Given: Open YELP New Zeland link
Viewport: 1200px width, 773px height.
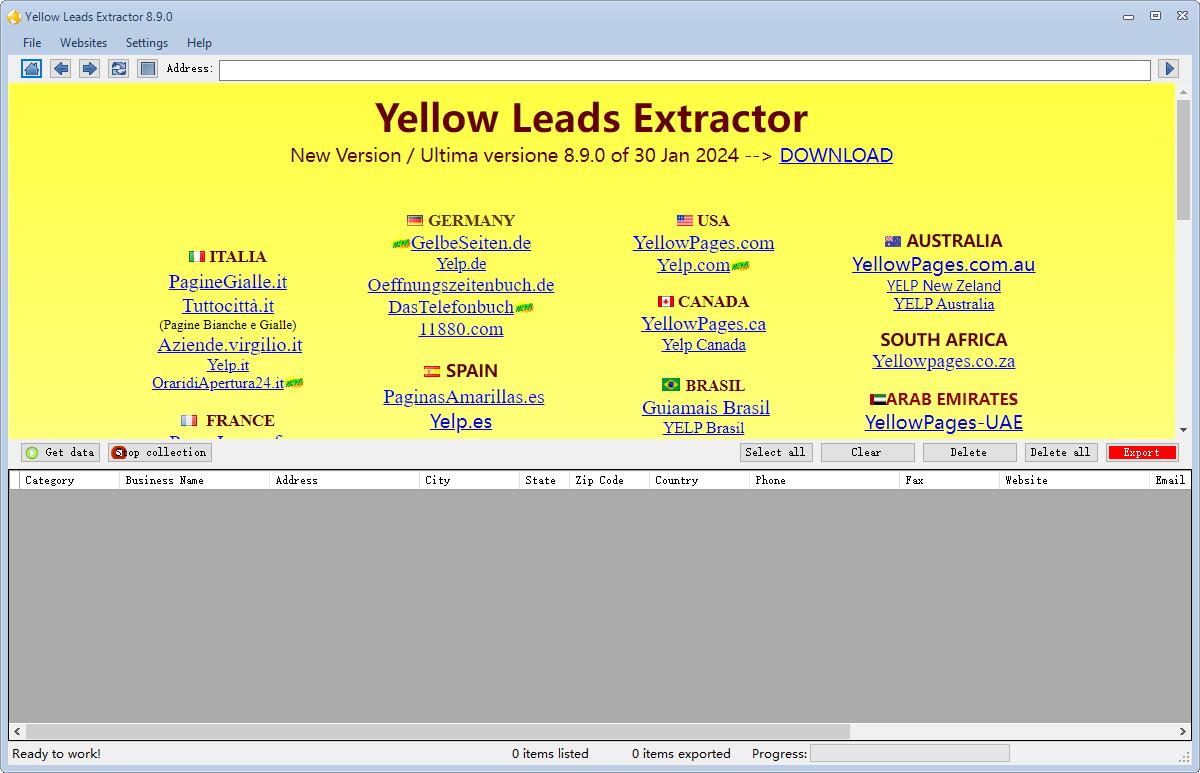Looking at the screenshot, I should coord(944,286).
